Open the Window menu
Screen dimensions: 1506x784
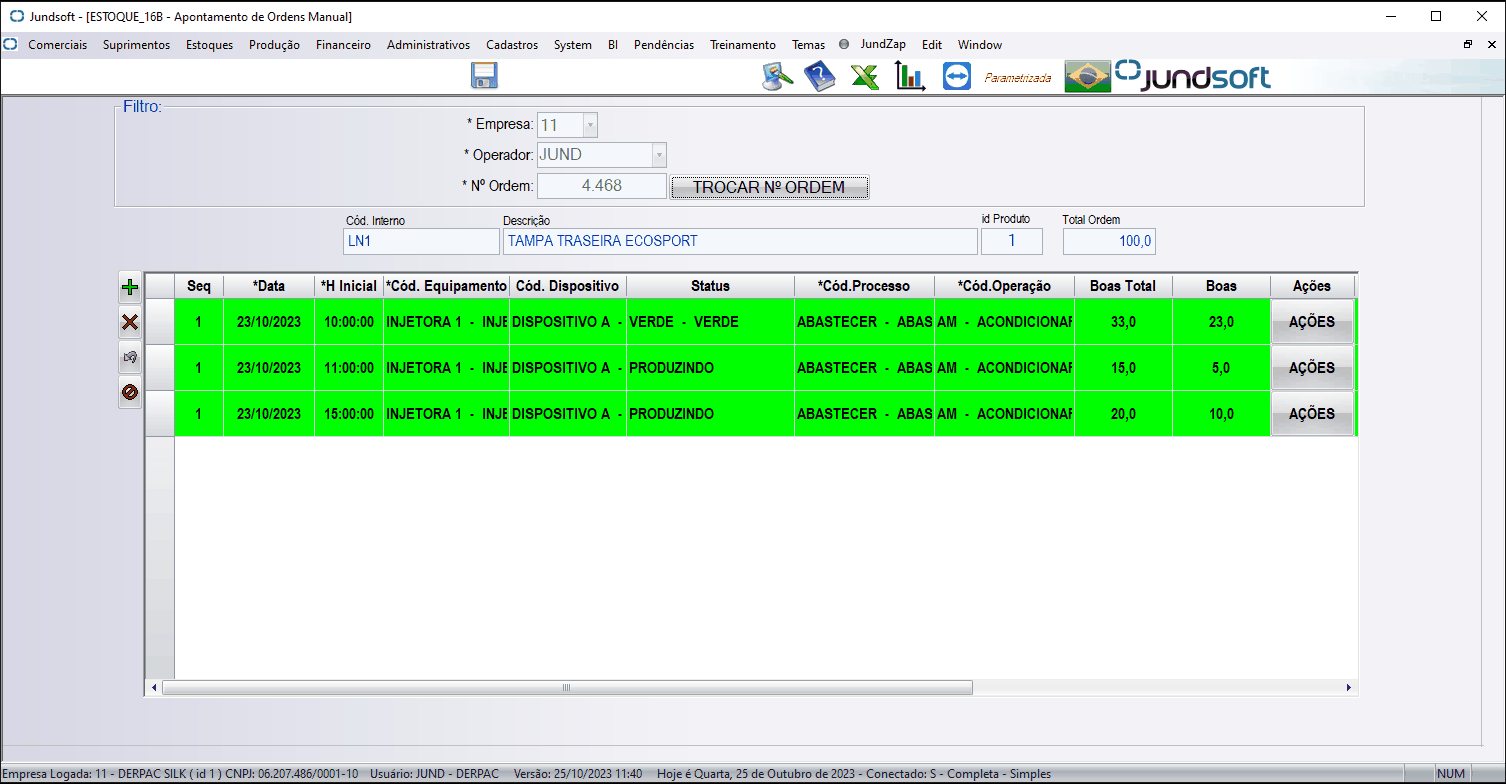[x=980, y=45]
